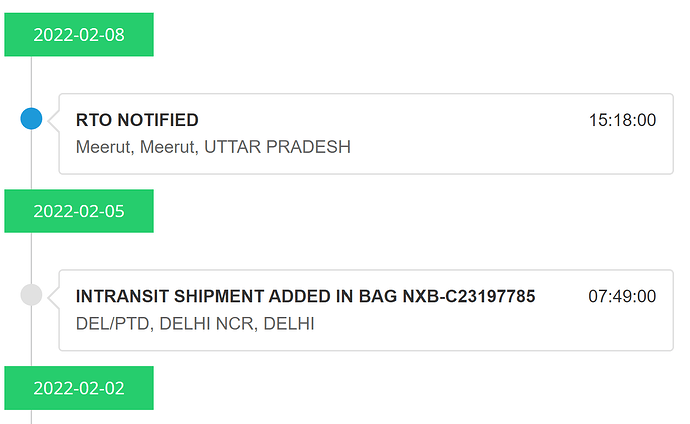Click timeline line between 2022-02-08 and blue dot
This screenshot has width=690, height=424.
tap(31, 82)
